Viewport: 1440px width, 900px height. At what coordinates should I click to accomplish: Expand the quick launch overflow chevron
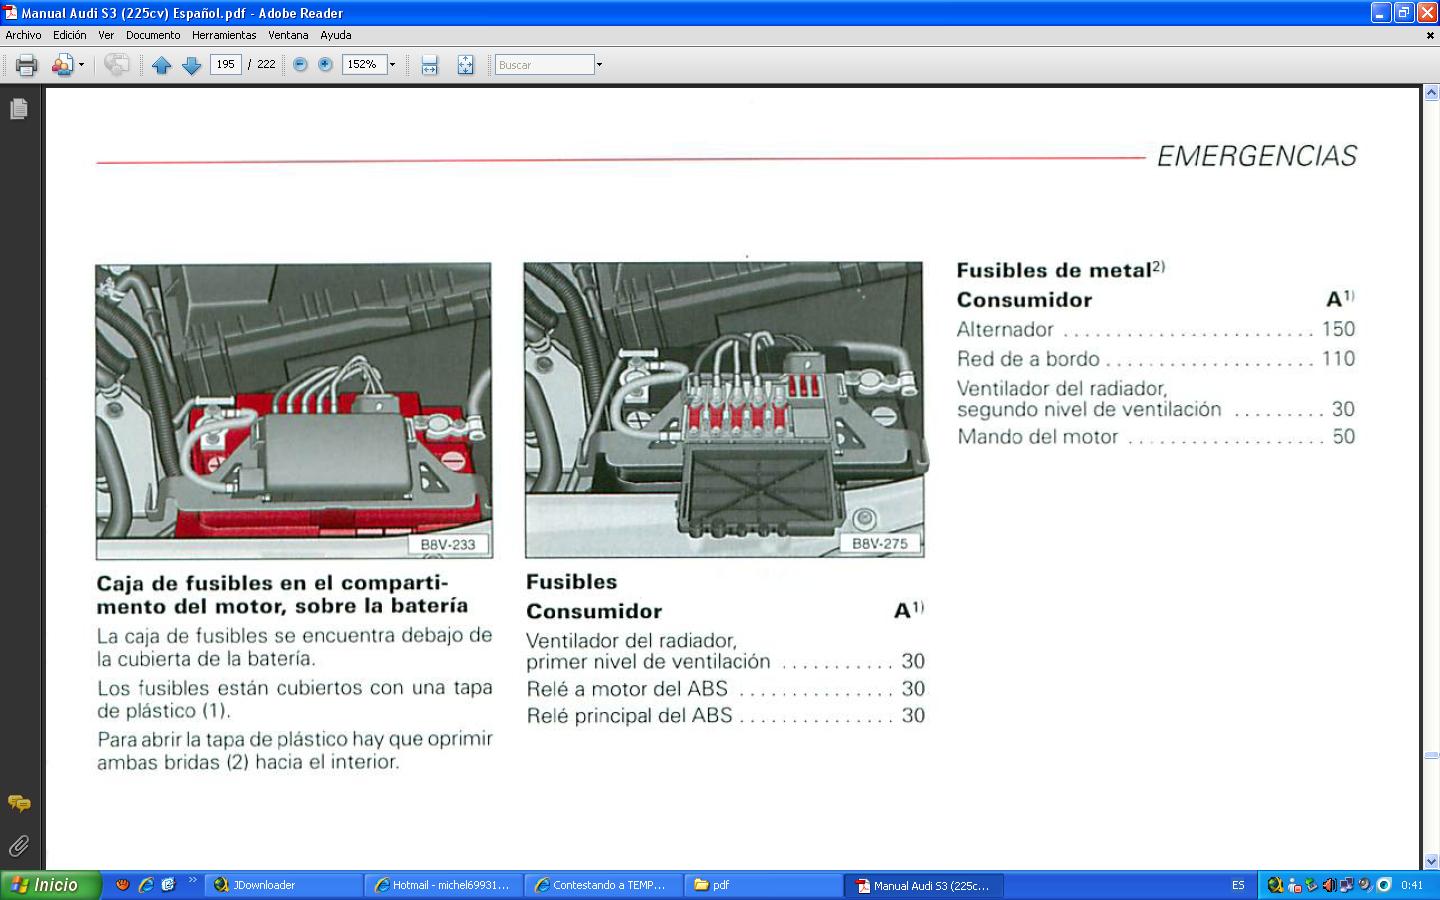pos(192,881)
